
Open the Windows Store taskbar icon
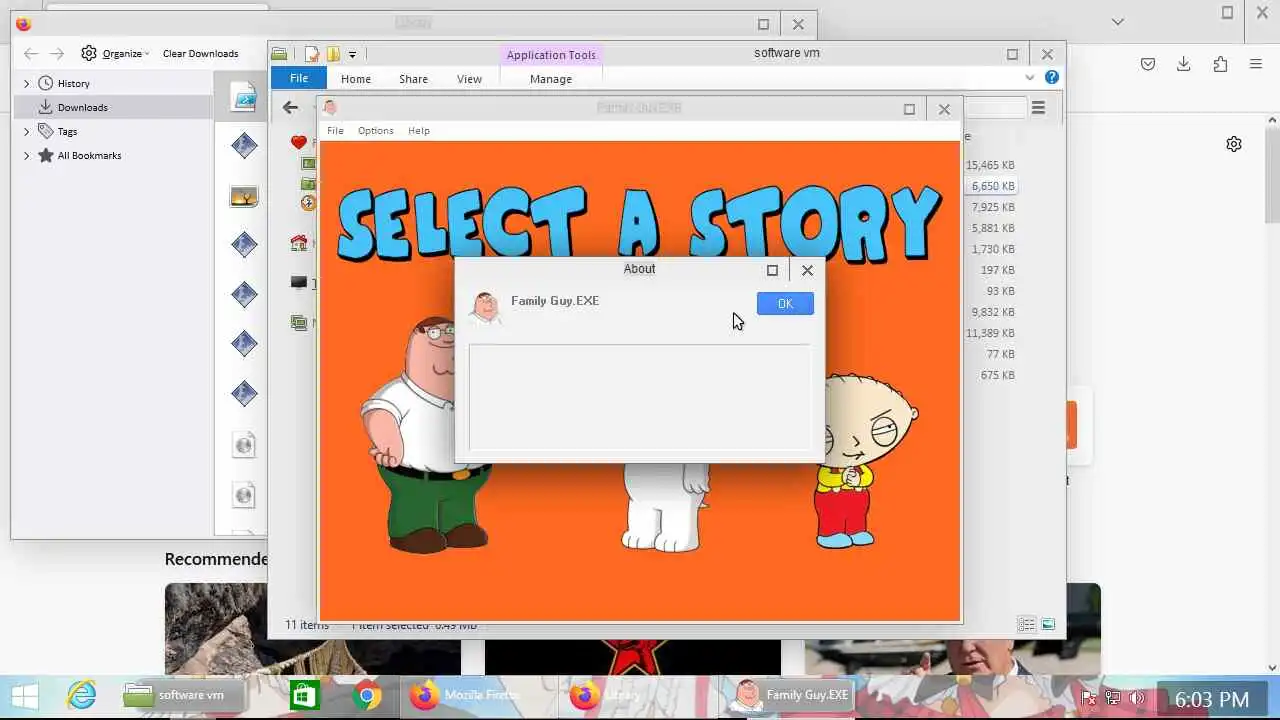303,696
